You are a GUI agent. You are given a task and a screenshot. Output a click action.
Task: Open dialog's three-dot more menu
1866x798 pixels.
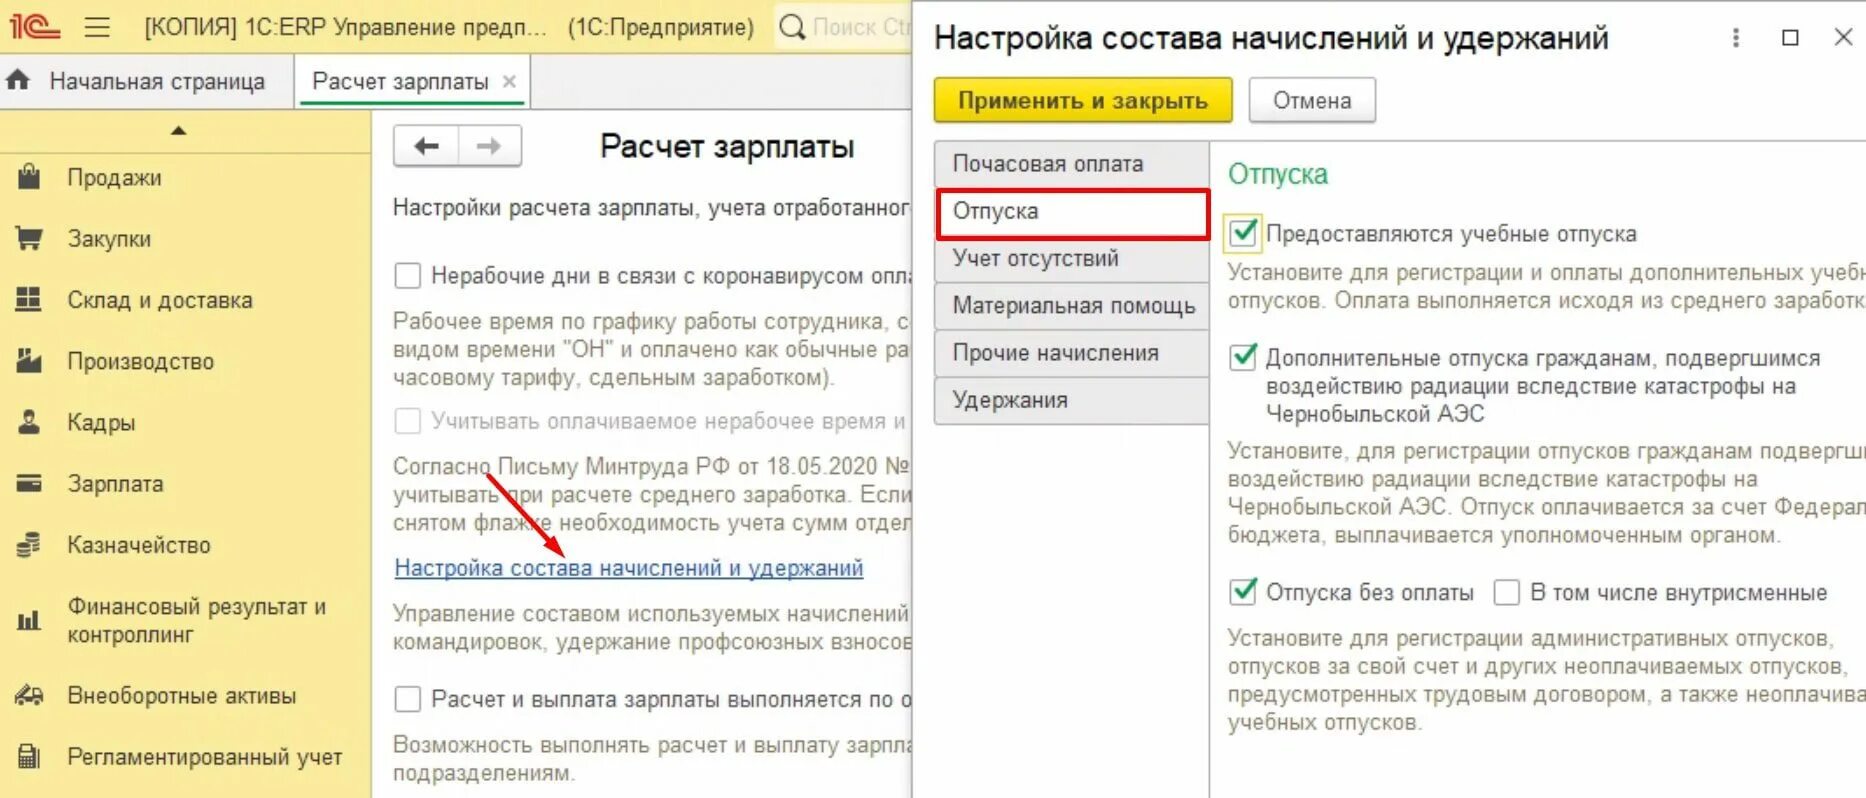coord(1736,37)
